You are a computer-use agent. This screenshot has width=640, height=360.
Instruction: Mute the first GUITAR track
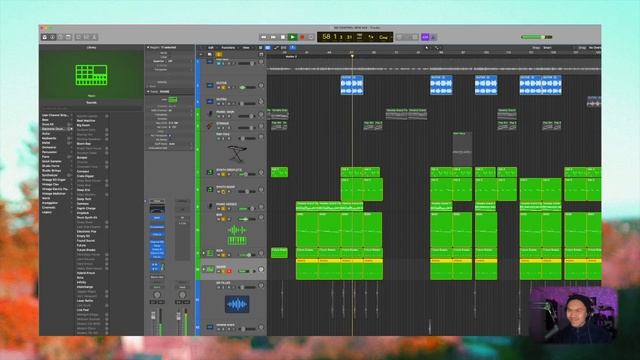pos(219,87)
